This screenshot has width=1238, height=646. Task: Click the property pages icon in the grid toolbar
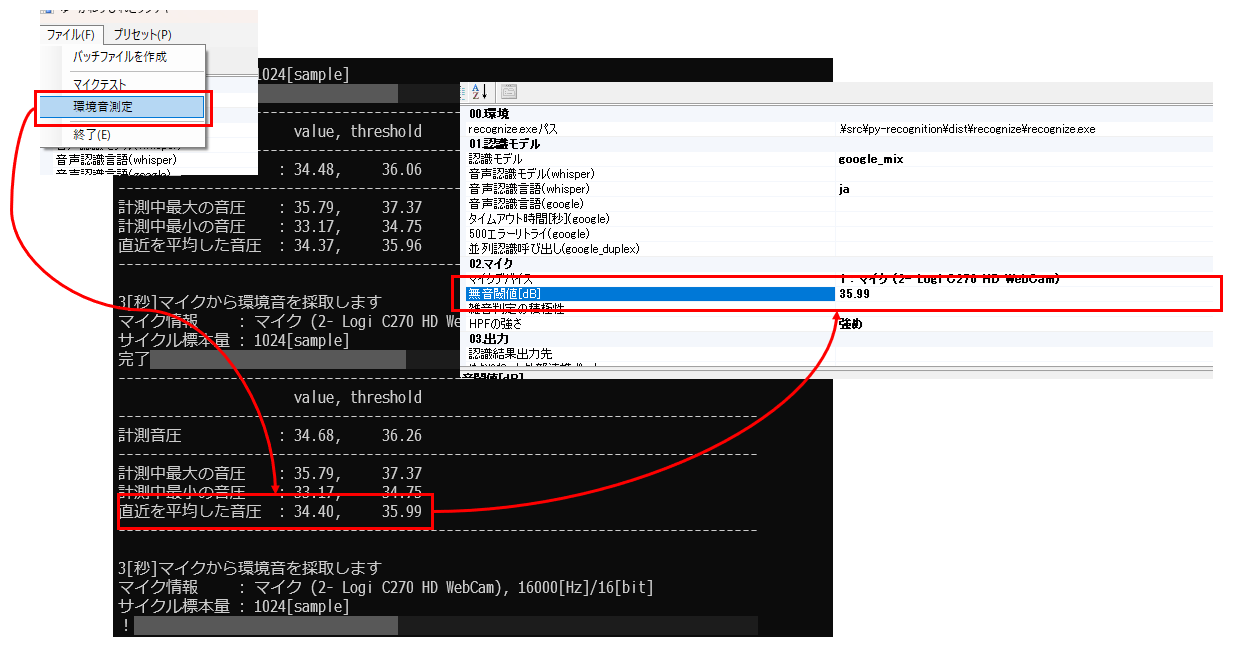[509, 91]
